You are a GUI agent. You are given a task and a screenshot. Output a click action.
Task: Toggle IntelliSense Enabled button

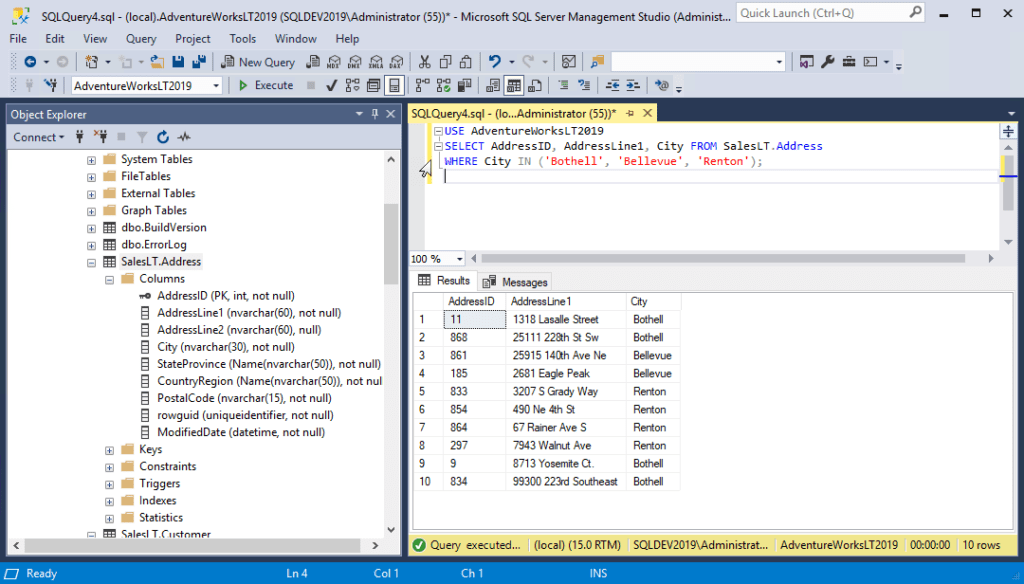coord(394,86)
